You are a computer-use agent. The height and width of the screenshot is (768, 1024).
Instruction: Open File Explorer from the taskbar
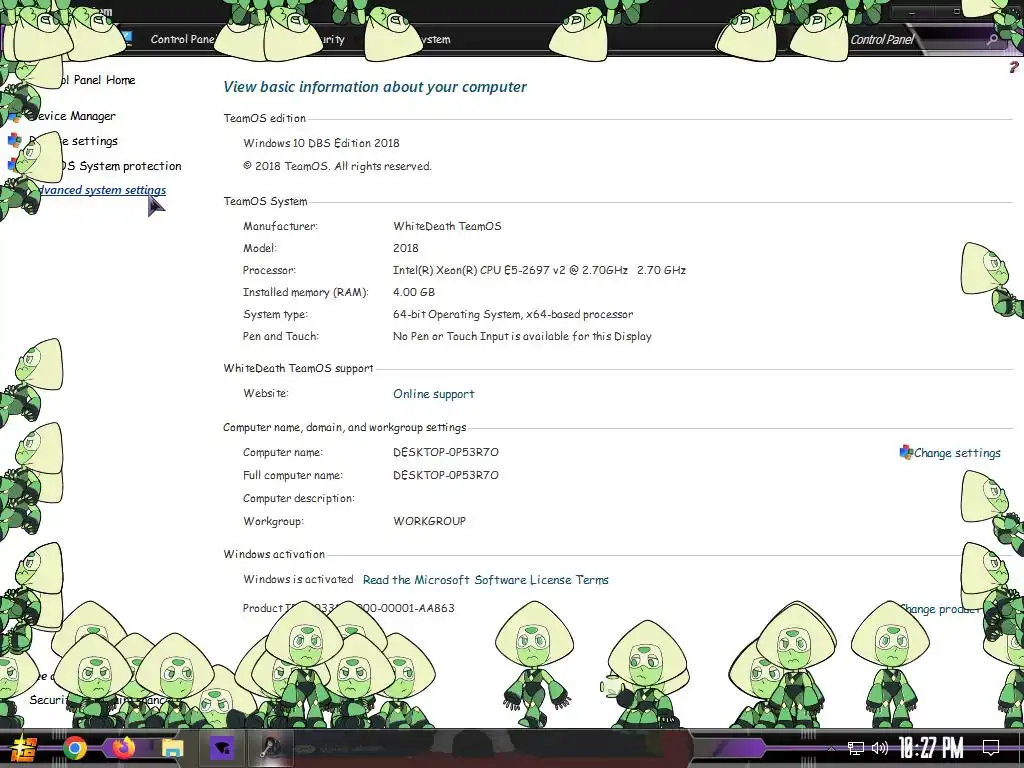pyautogui.click(x=172, y=748)
